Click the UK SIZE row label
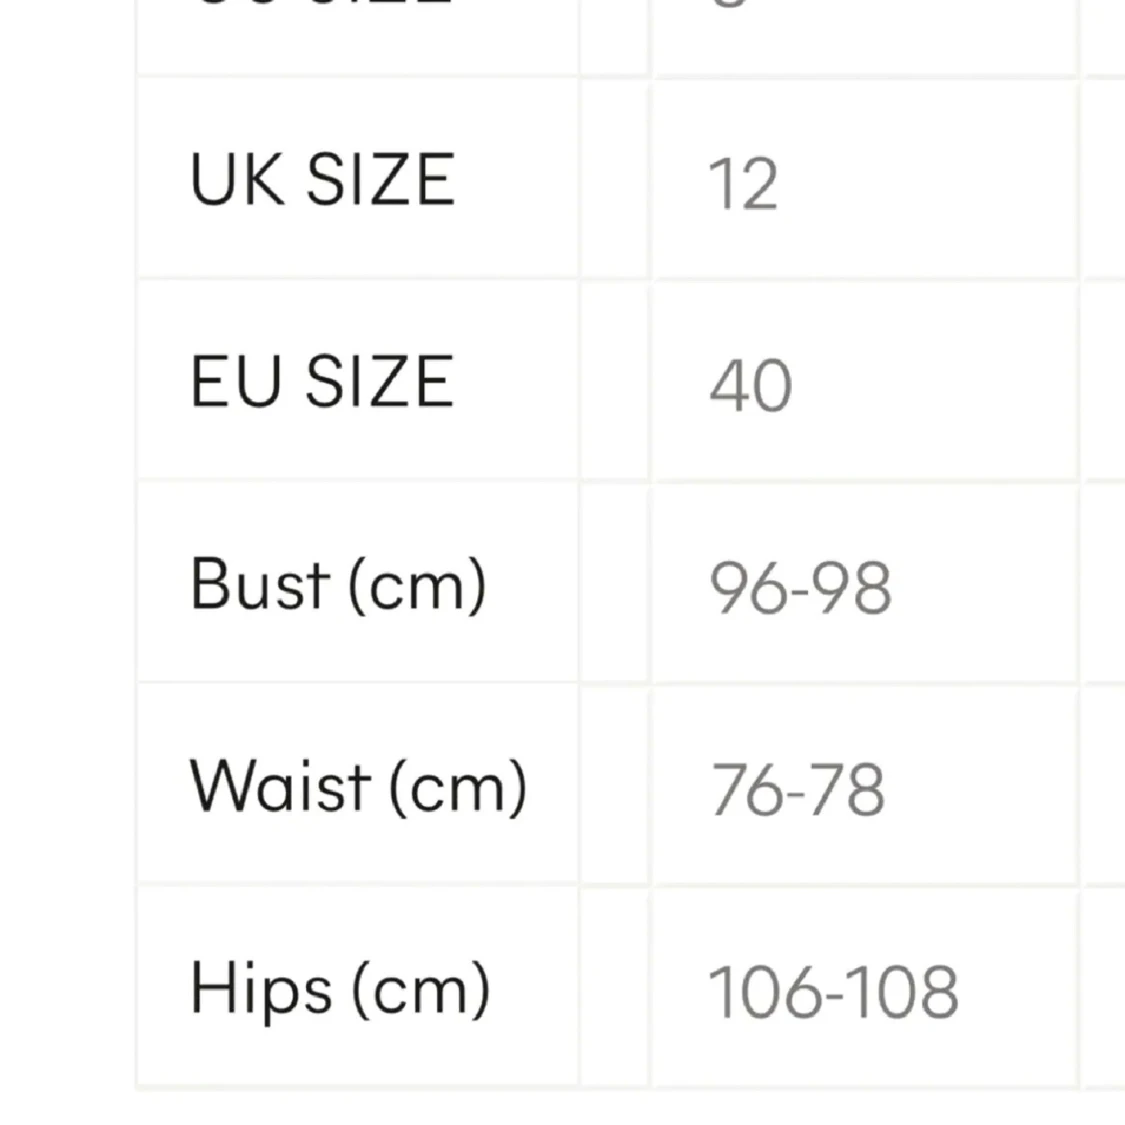The height and width of the screenshot is (1125, 1125). tap(322, 180)
